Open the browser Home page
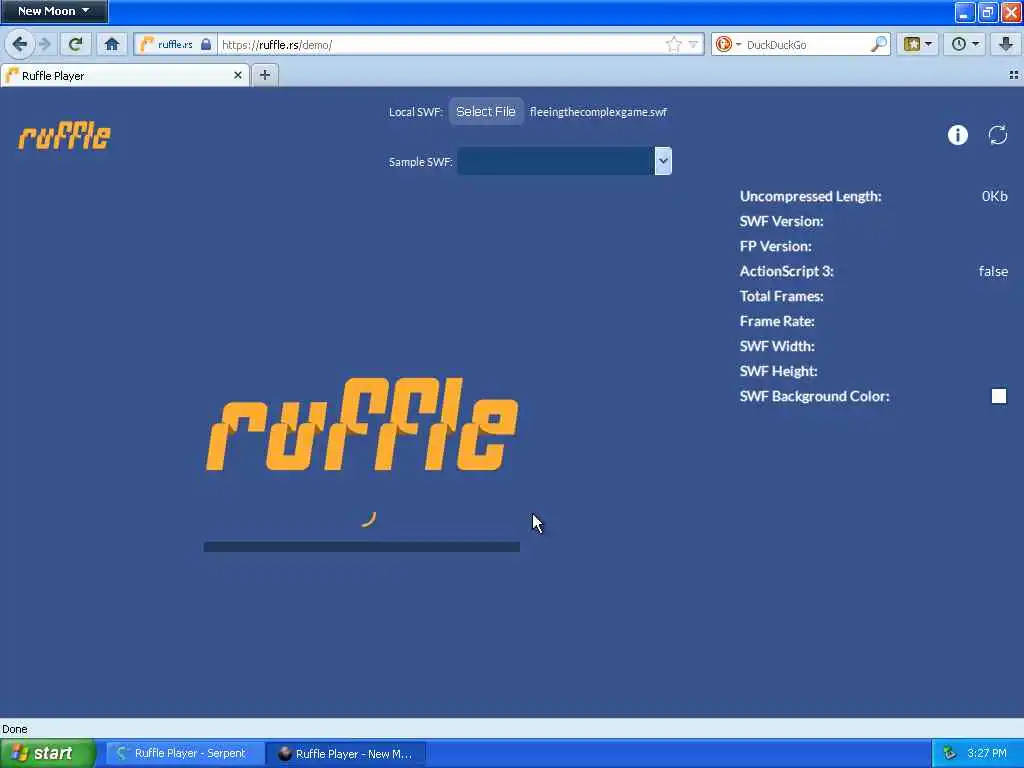The height and width of the screenshot is (768, 1024). coord(112,44)
